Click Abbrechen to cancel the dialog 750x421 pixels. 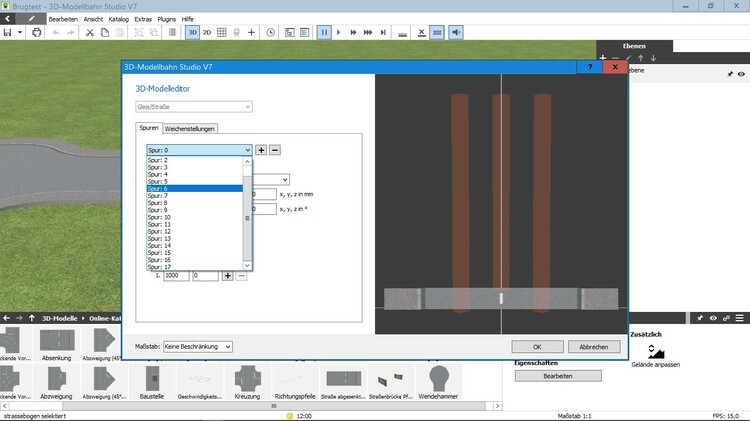coord(594,347)
